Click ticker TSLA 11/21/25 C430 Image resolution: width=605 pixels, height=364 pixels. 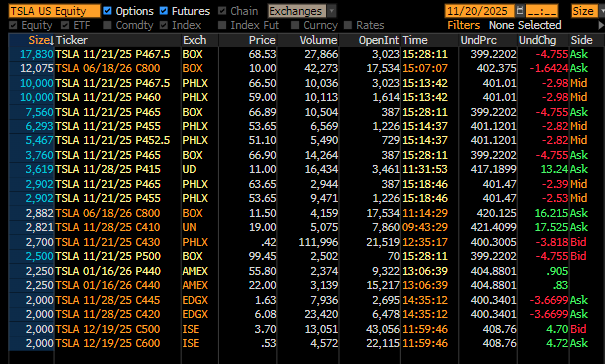108,242
